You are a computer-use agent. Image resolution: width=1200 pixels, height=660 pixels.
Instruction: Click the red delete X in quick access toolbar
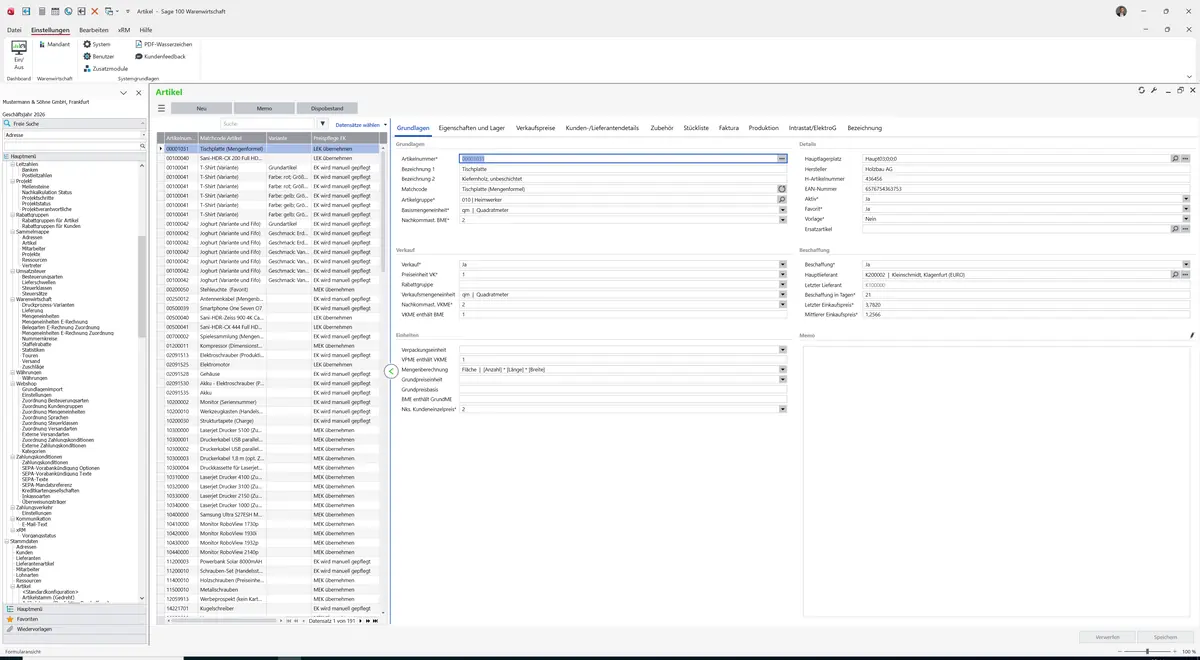point(95,11)
